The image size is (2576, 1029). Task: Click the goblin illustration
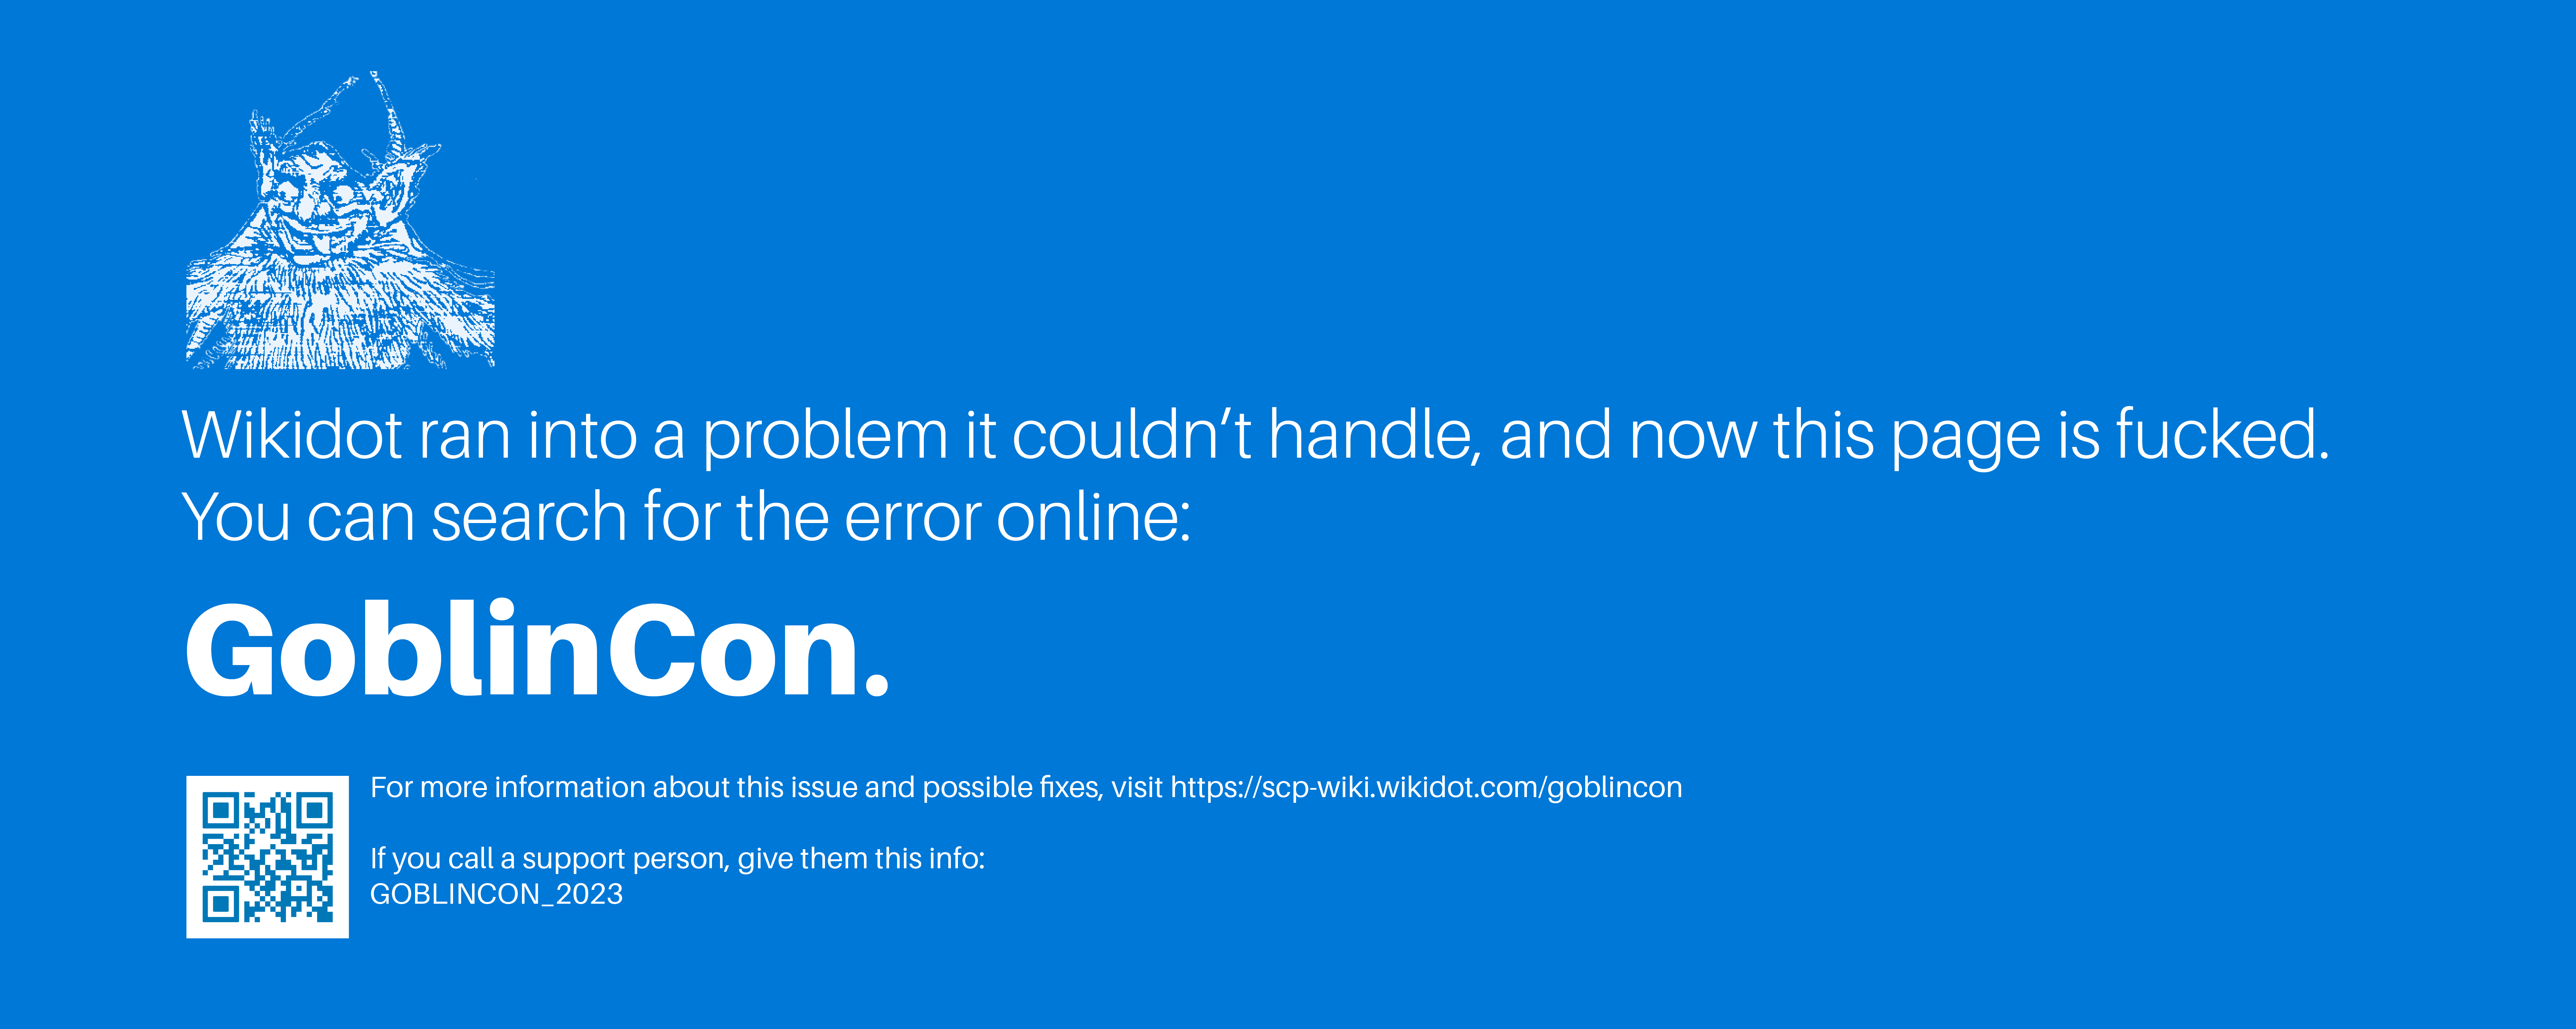coord(340,220)
